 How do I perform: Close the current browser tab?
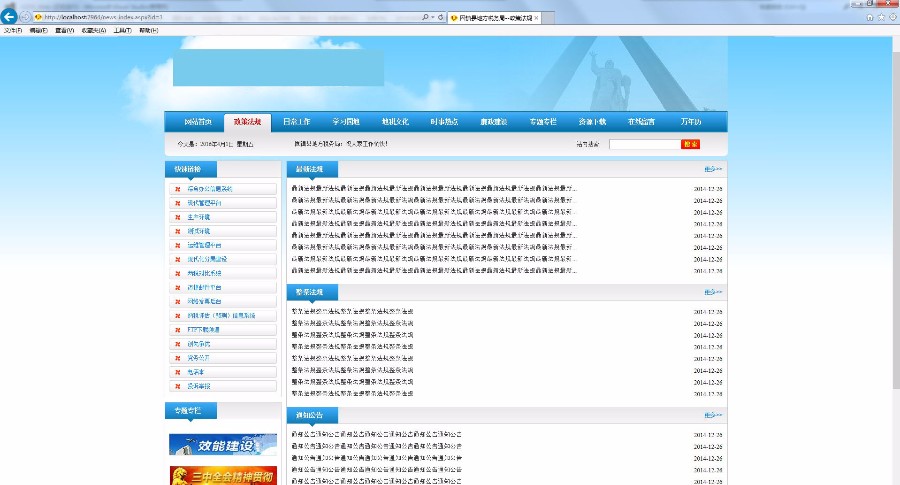click(x=536, y=18)
